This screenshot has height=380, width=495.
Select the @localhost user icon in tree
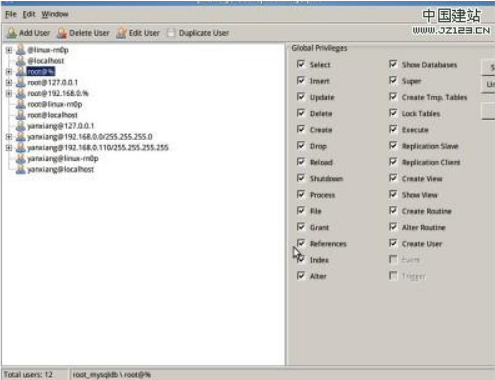coord(21,61)
